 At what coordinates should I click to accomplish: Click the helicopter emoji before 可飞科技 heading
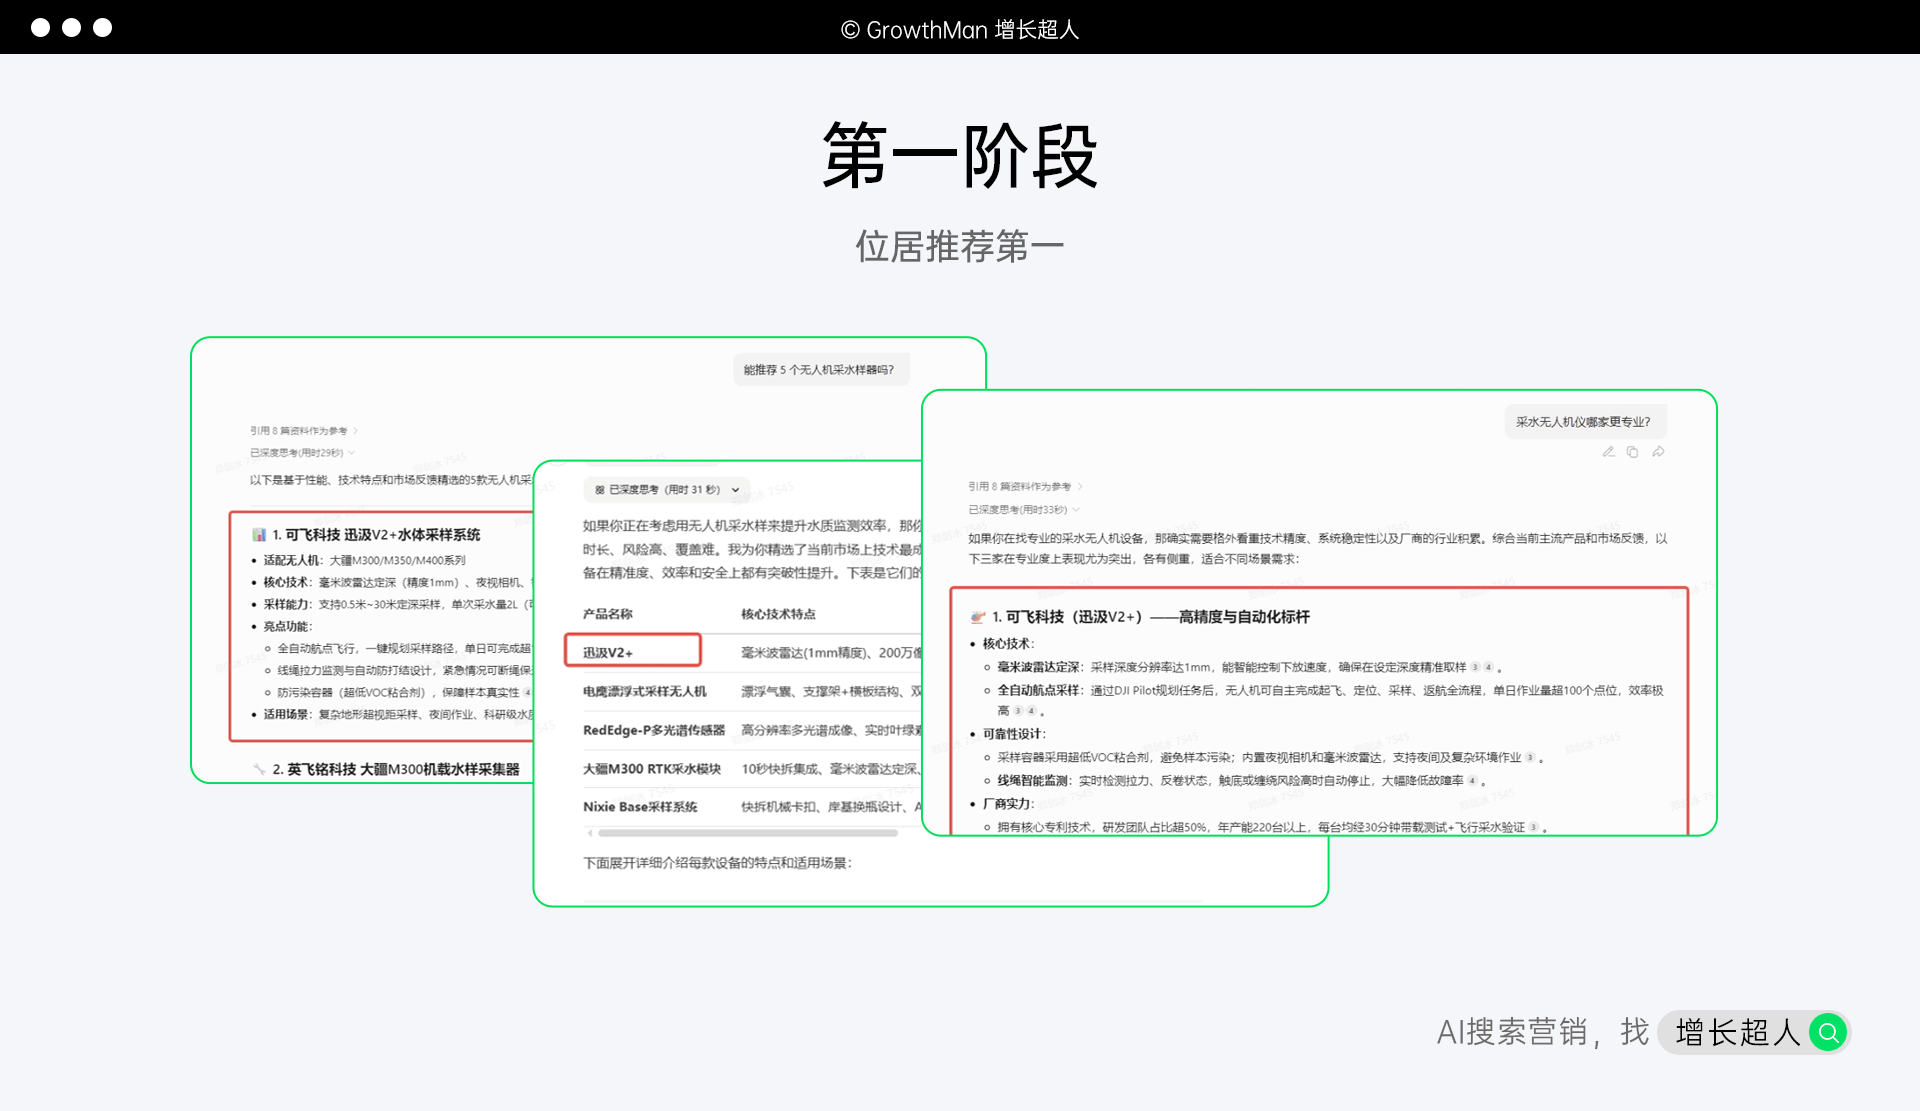pyautogui.click(x=978, y=617)
